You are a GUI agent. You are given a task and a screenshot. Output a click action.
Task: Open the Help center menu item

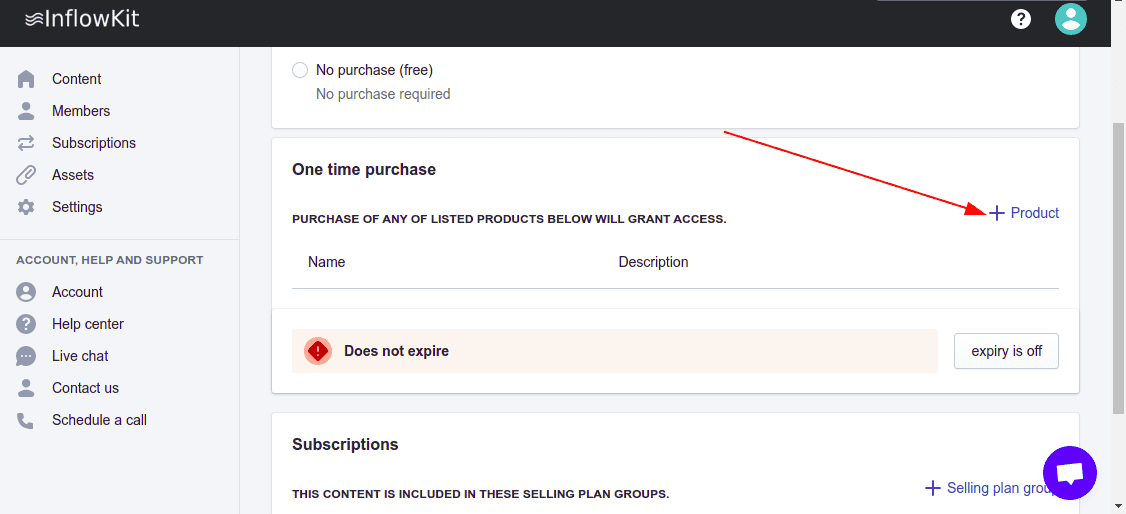point(88,324)
